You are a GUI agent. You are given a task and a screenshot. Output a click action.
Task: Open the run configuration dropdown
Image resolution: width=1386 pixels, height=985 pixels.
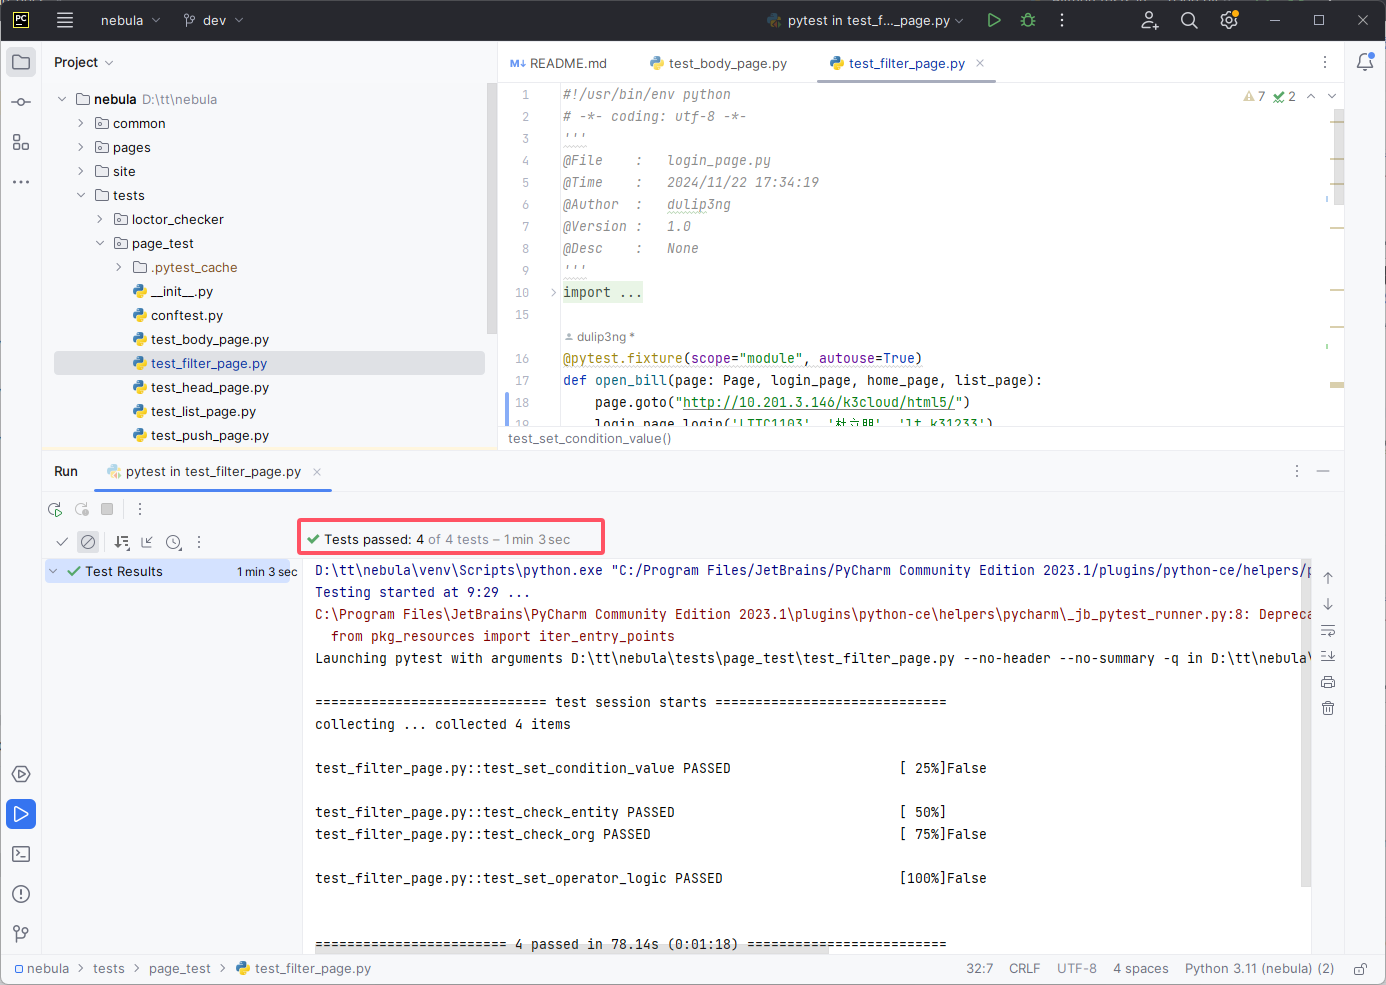(865, 20)
